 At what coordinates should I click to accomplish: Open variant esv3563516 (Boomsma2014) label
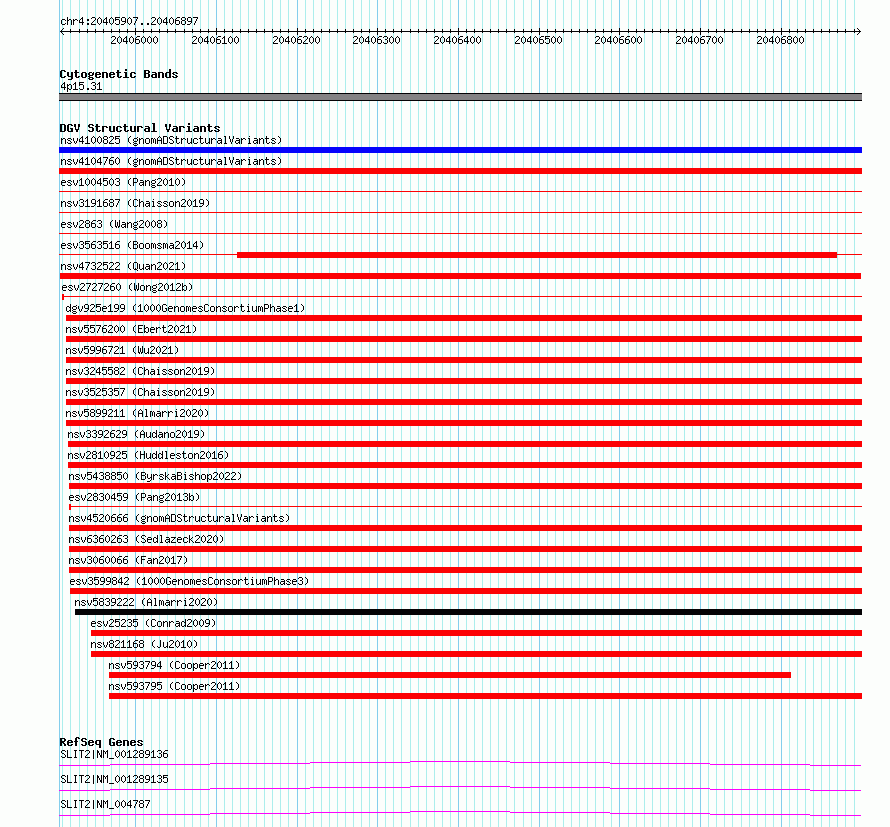coord(132,245)
